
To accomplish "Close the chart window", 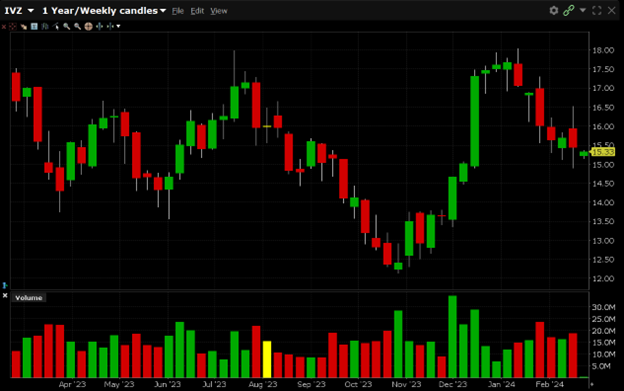I will coord(612,10).
